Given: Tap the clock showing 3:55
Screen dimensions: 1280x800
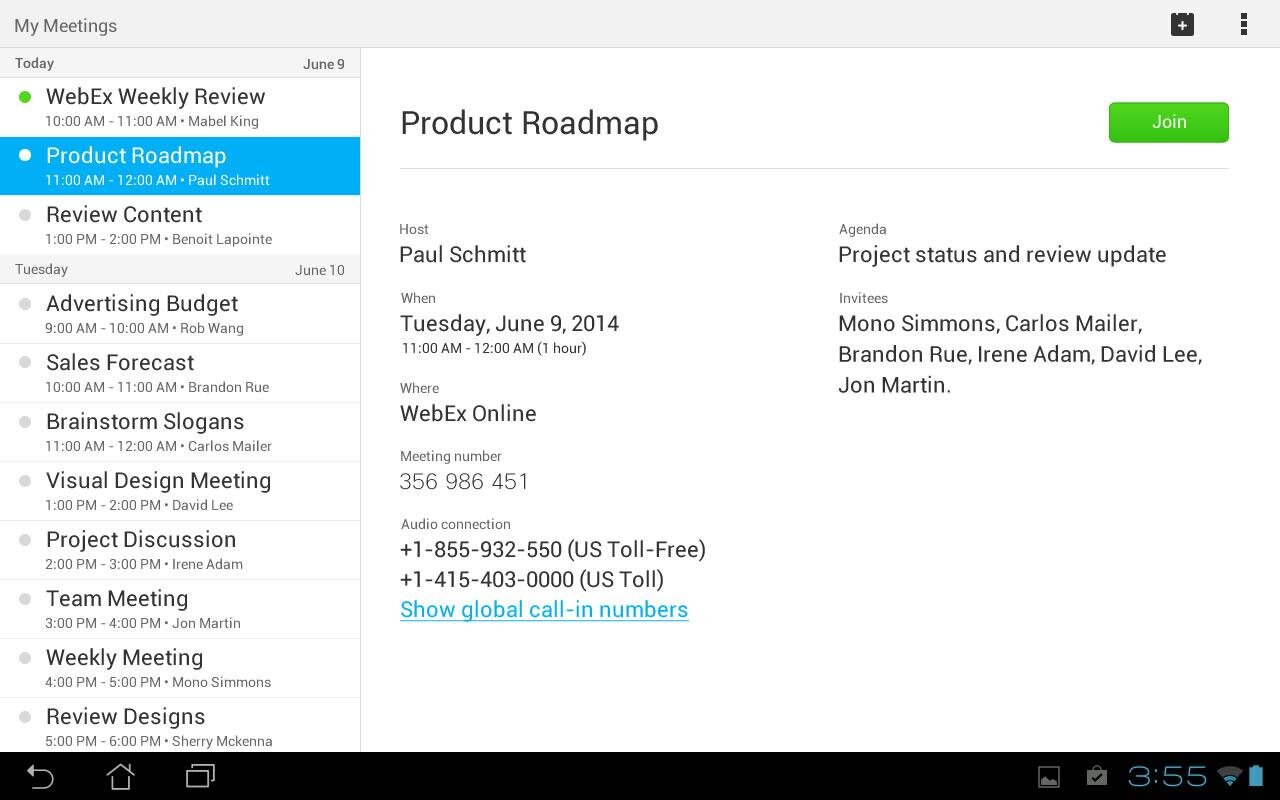Looking at the screenshot, I should [x=1167, y=777].
